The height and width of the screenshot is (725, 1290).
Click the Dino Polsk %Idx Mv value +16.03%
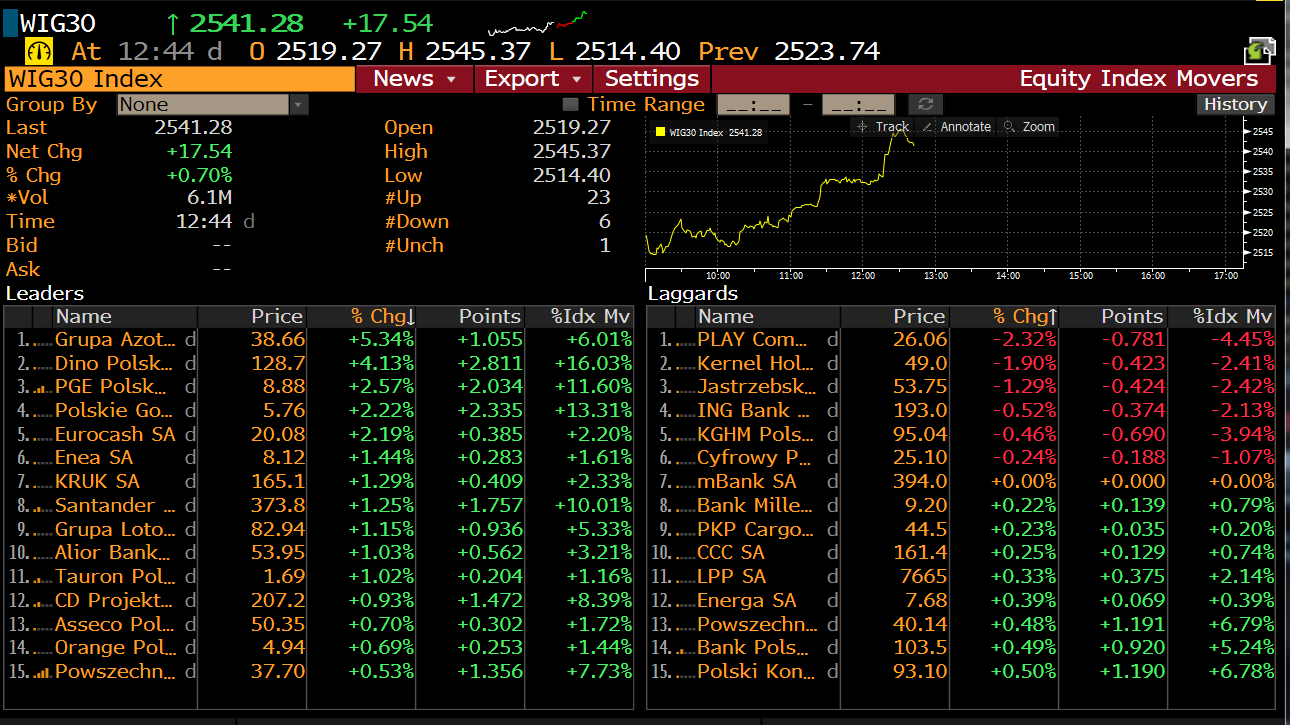(x=591, y=363)
